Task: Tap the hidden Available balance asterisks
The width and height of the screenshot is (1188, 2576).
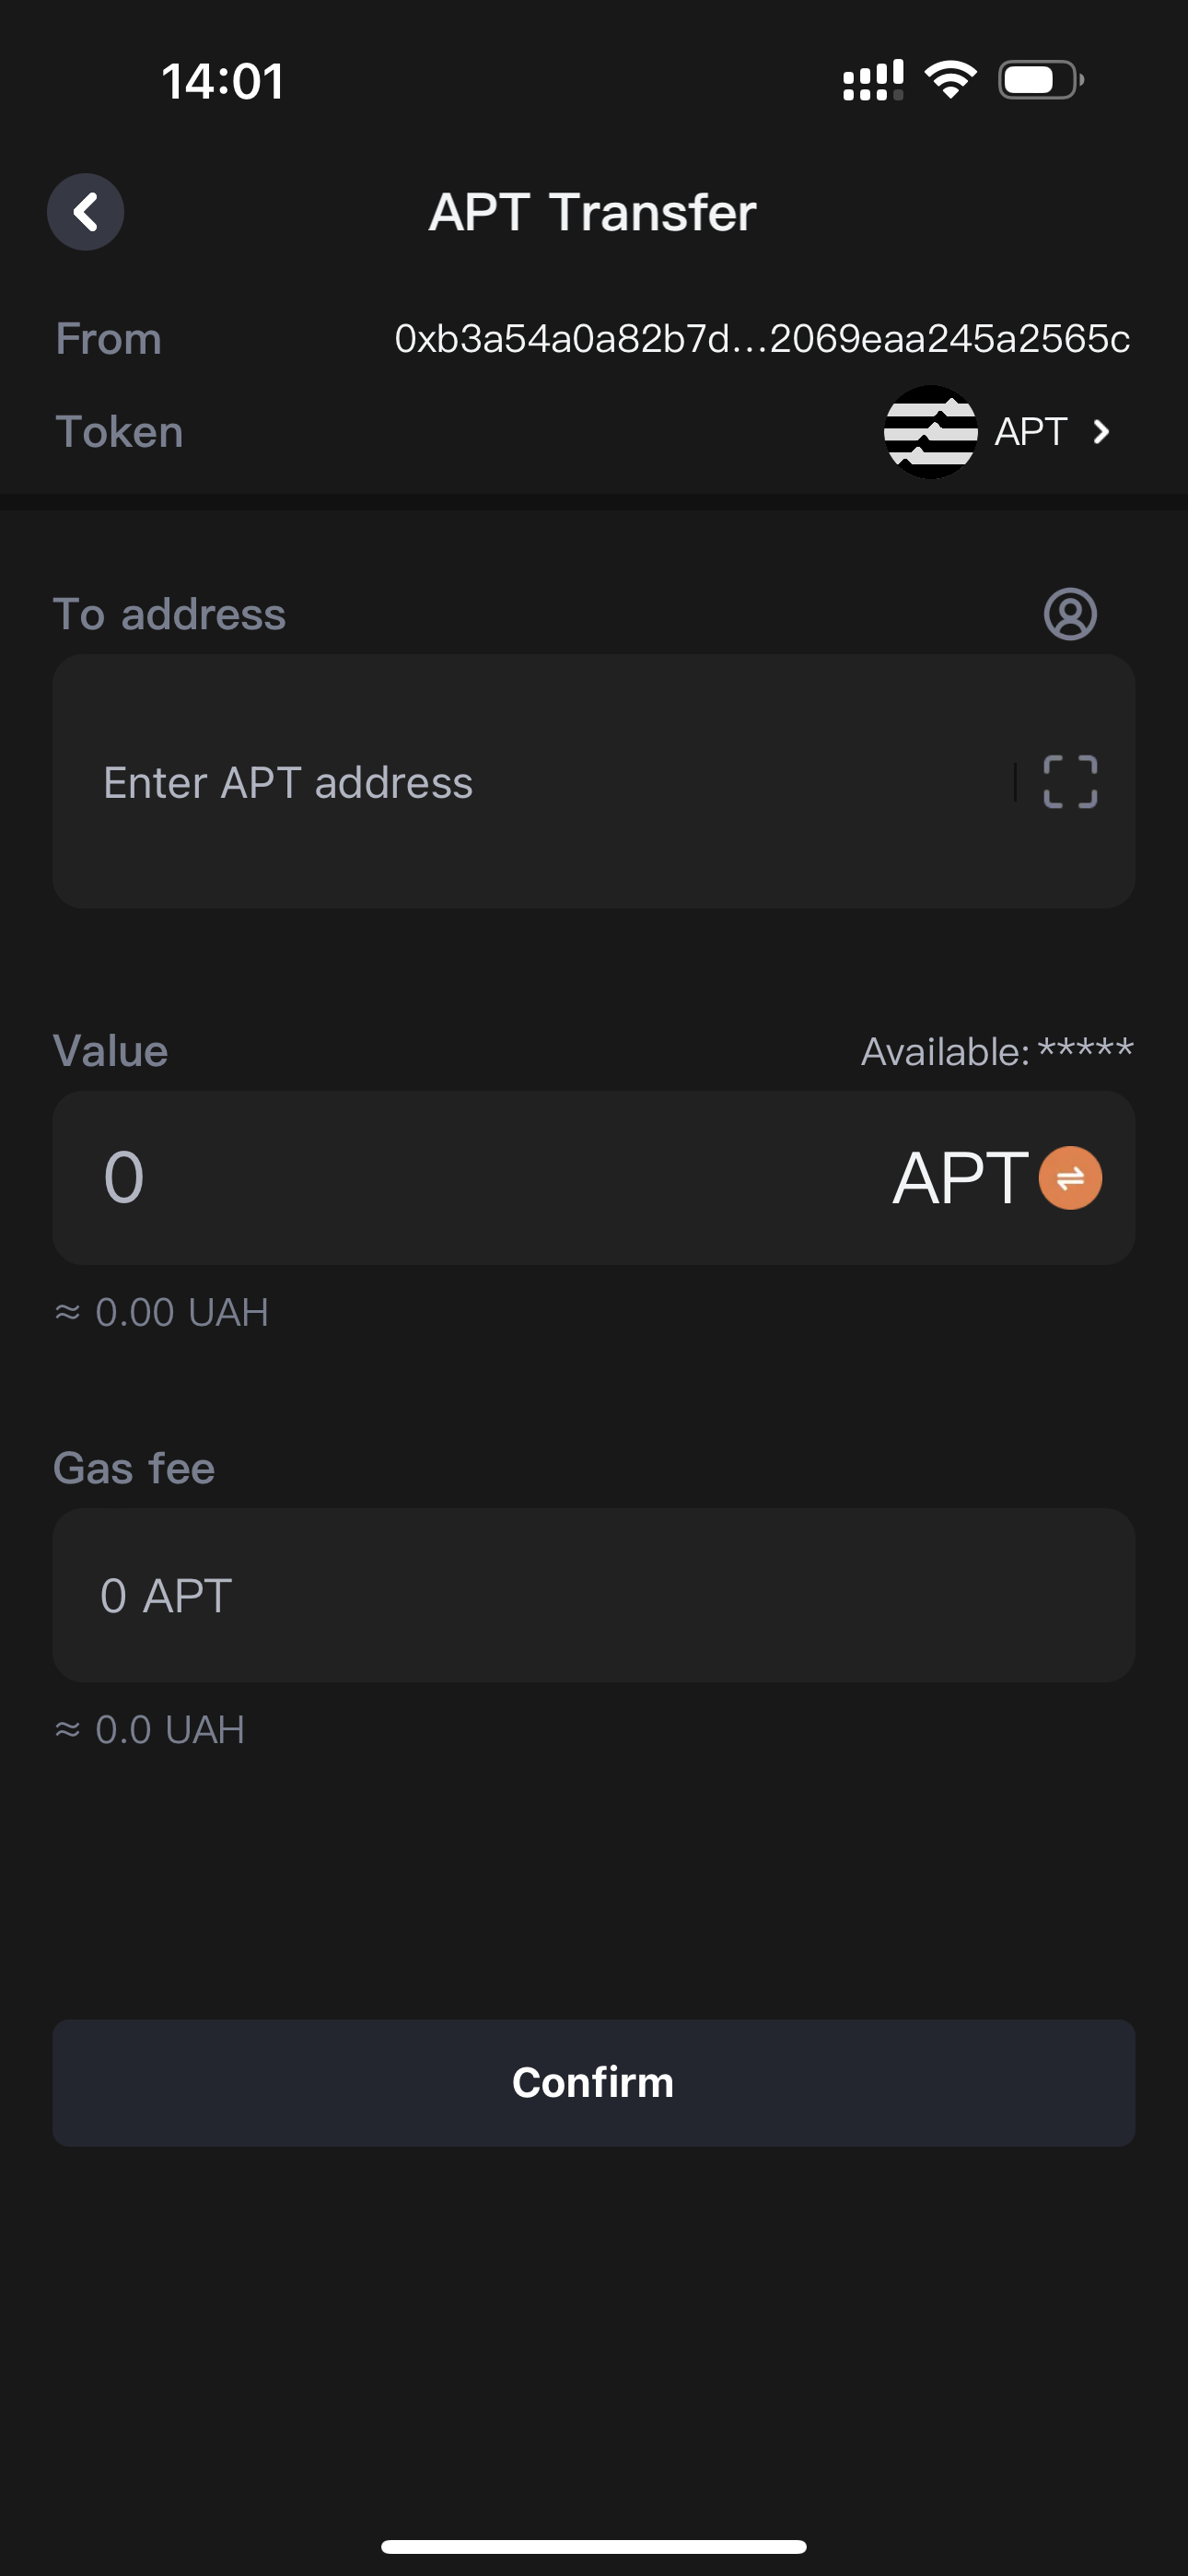Action: click(1085, 1051)
